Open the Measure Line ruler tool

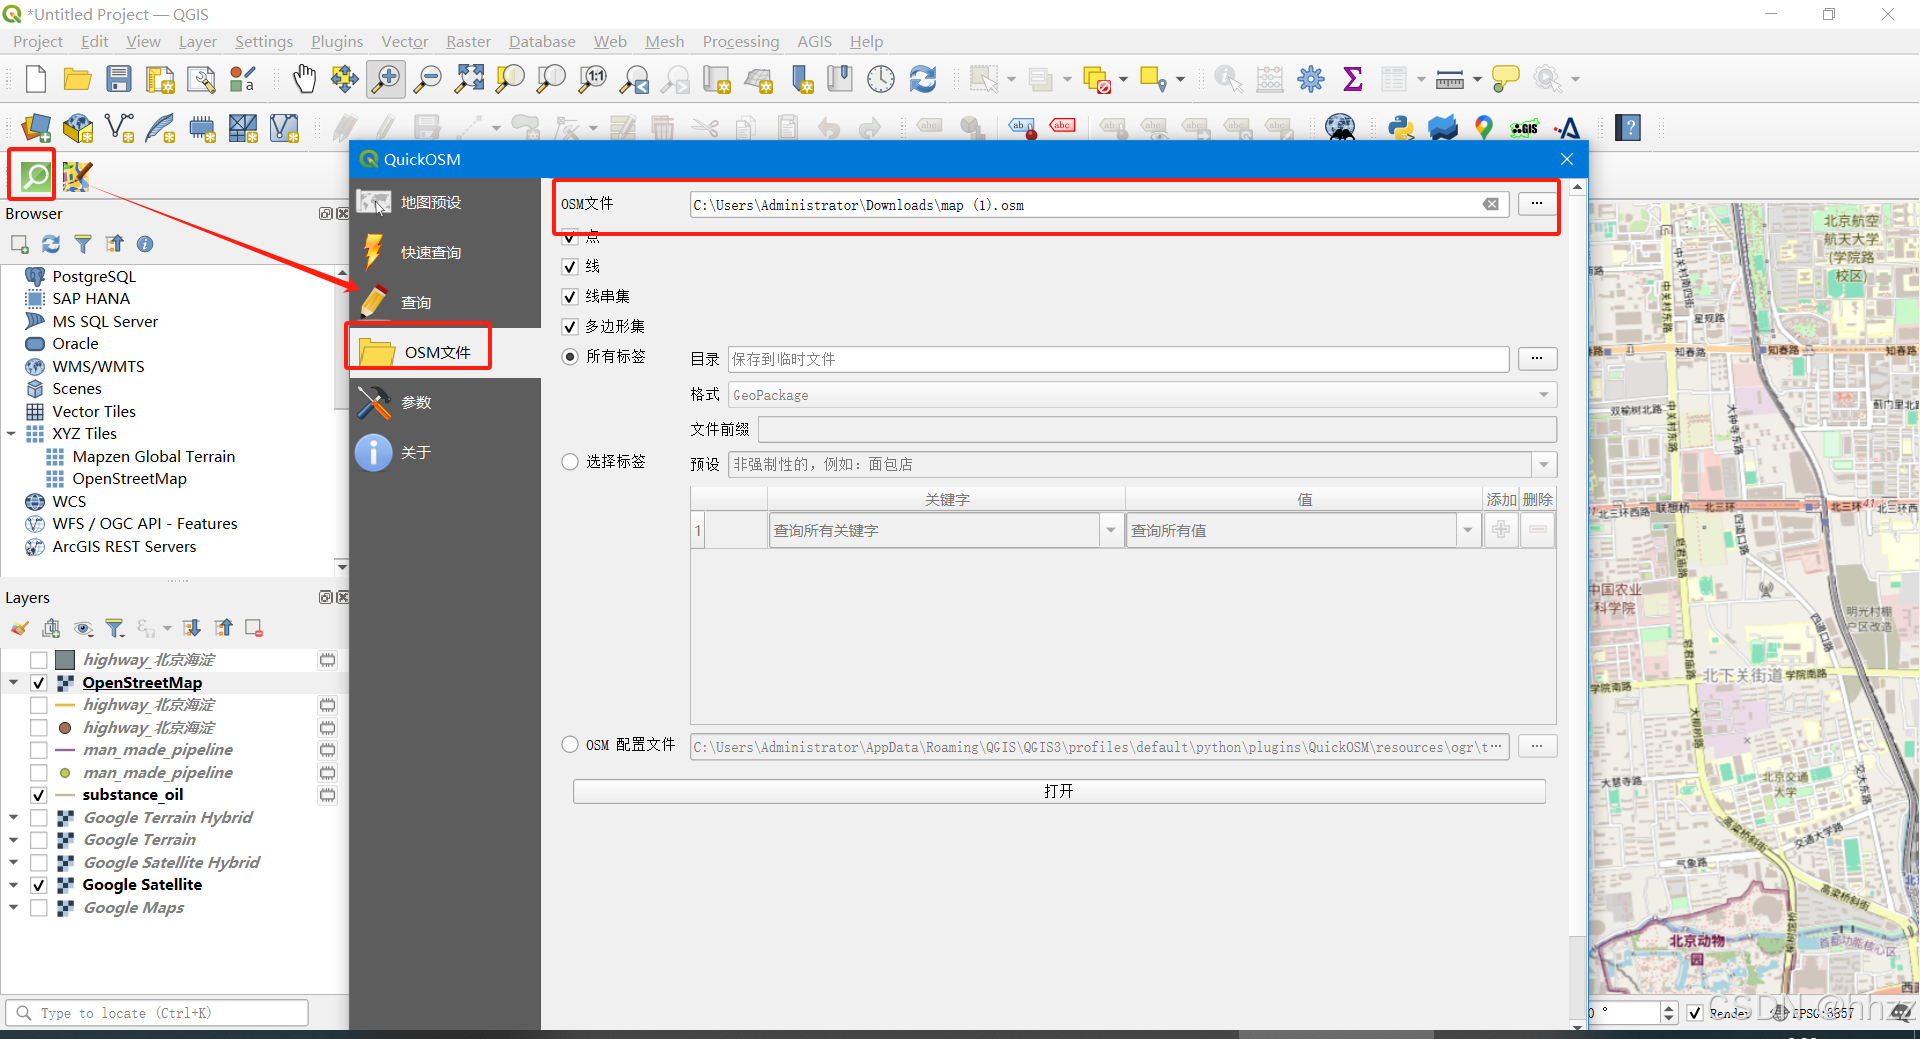click(x=1449, y=79)
